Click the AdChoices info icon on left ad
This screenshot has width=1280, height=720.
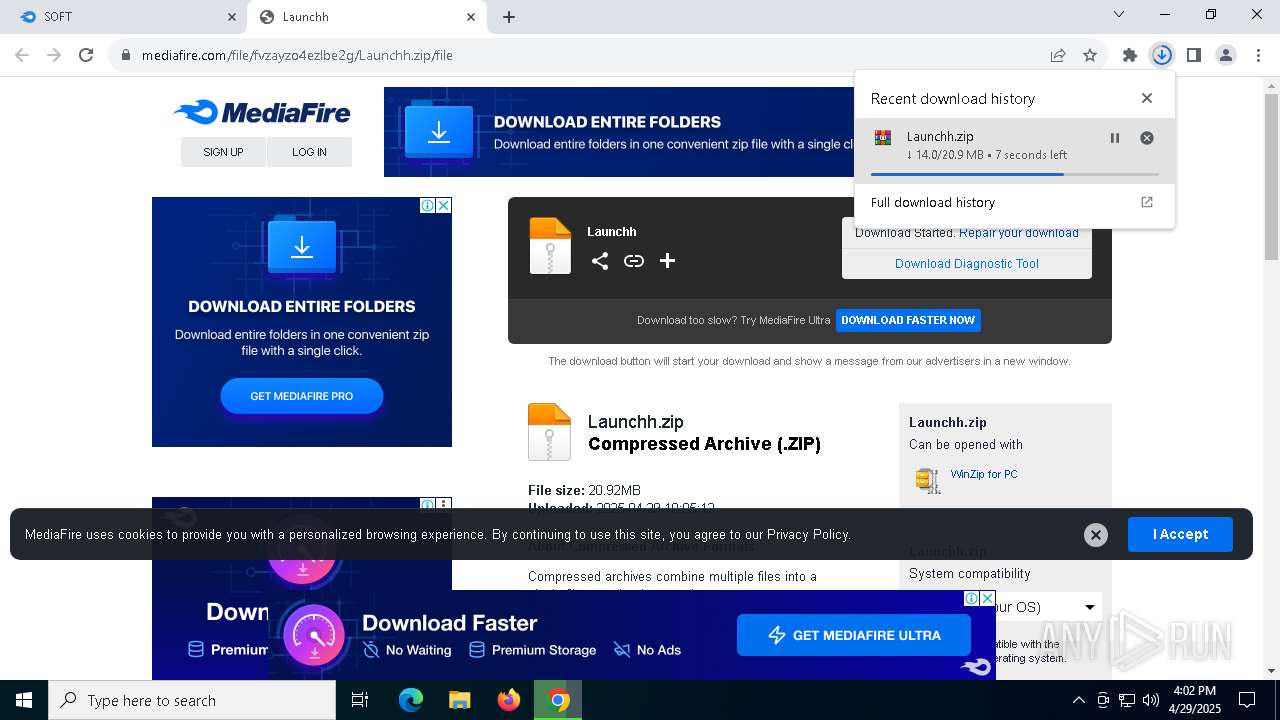pos(428,205)
